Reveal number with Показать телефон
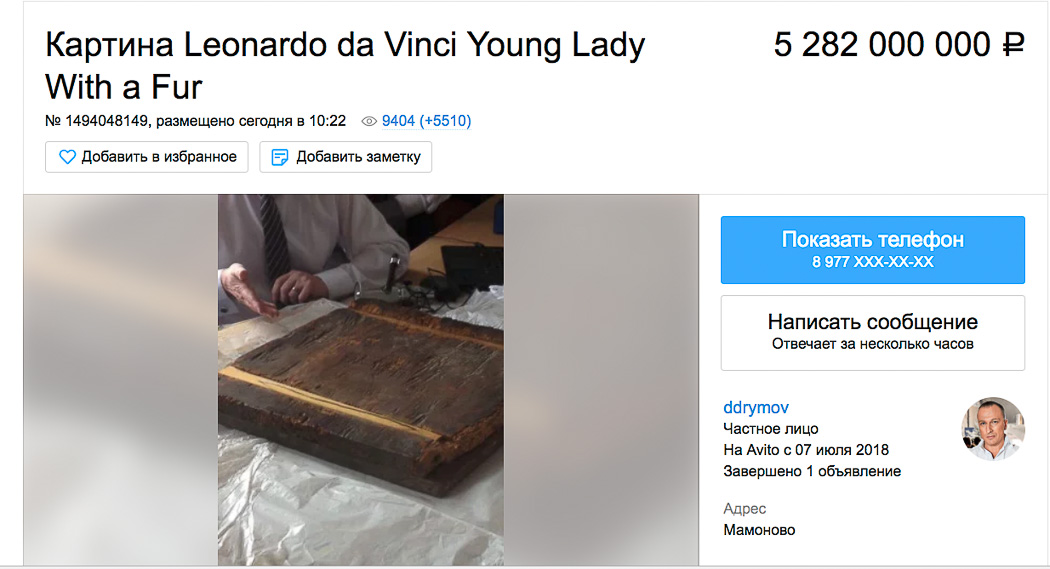Screen dimensions: 1050x569 pos(873,250)
